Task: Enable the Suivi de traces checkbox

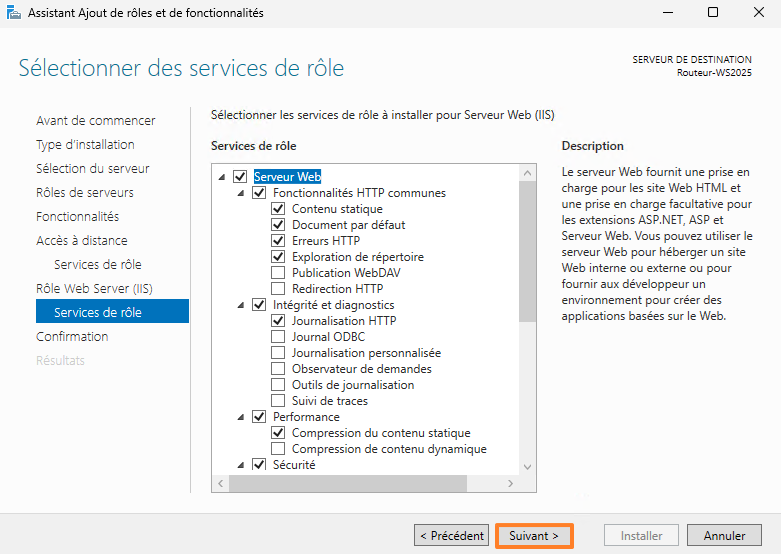Action: (x=278, y=401)
